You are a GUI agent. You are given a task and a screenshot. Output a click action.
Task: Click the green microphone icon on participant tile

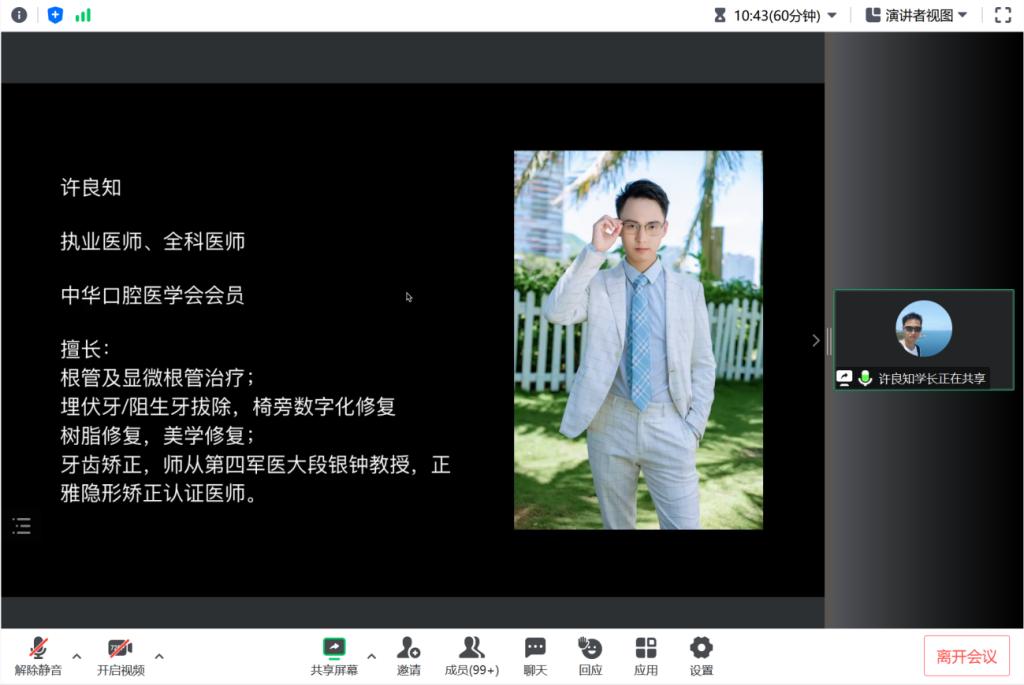[865, 377]
